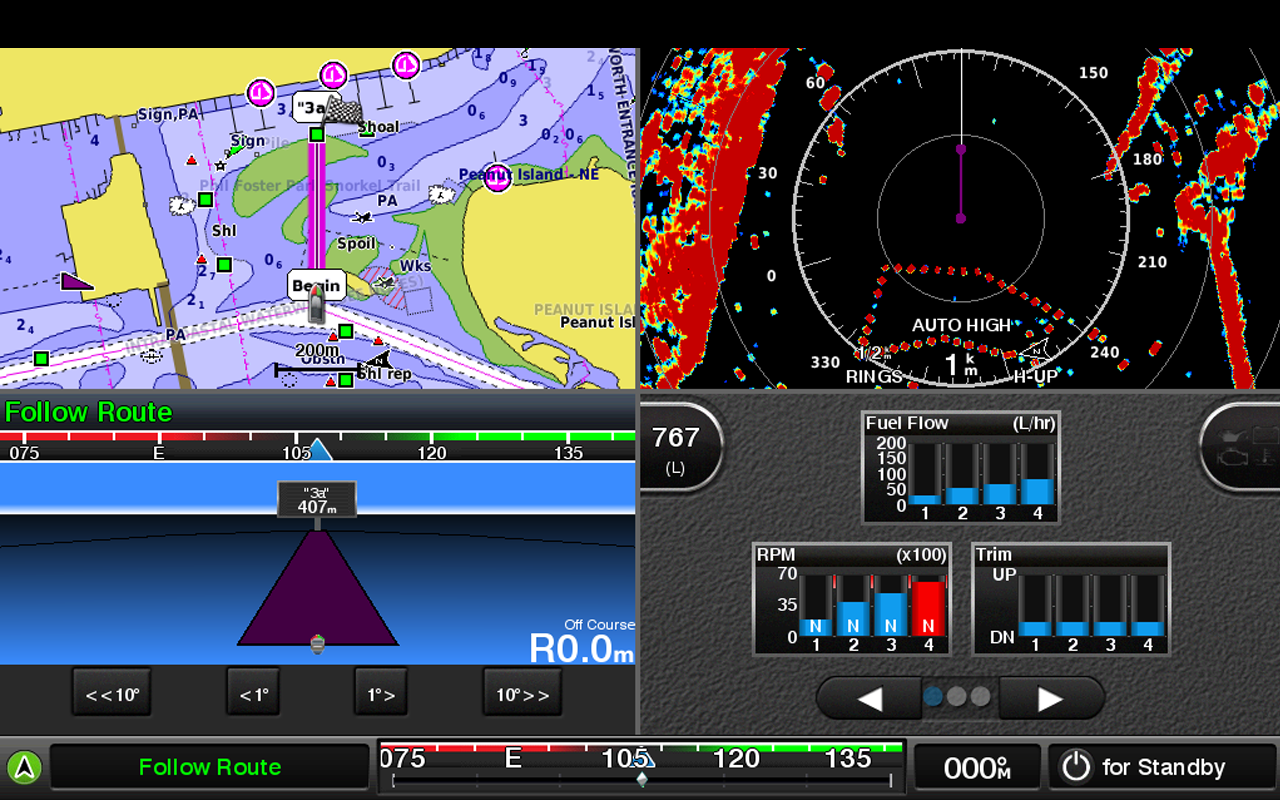Tap the heading compass tape in bottom bar
Viewport: 1280px width, 800px height.
(641, 767)
